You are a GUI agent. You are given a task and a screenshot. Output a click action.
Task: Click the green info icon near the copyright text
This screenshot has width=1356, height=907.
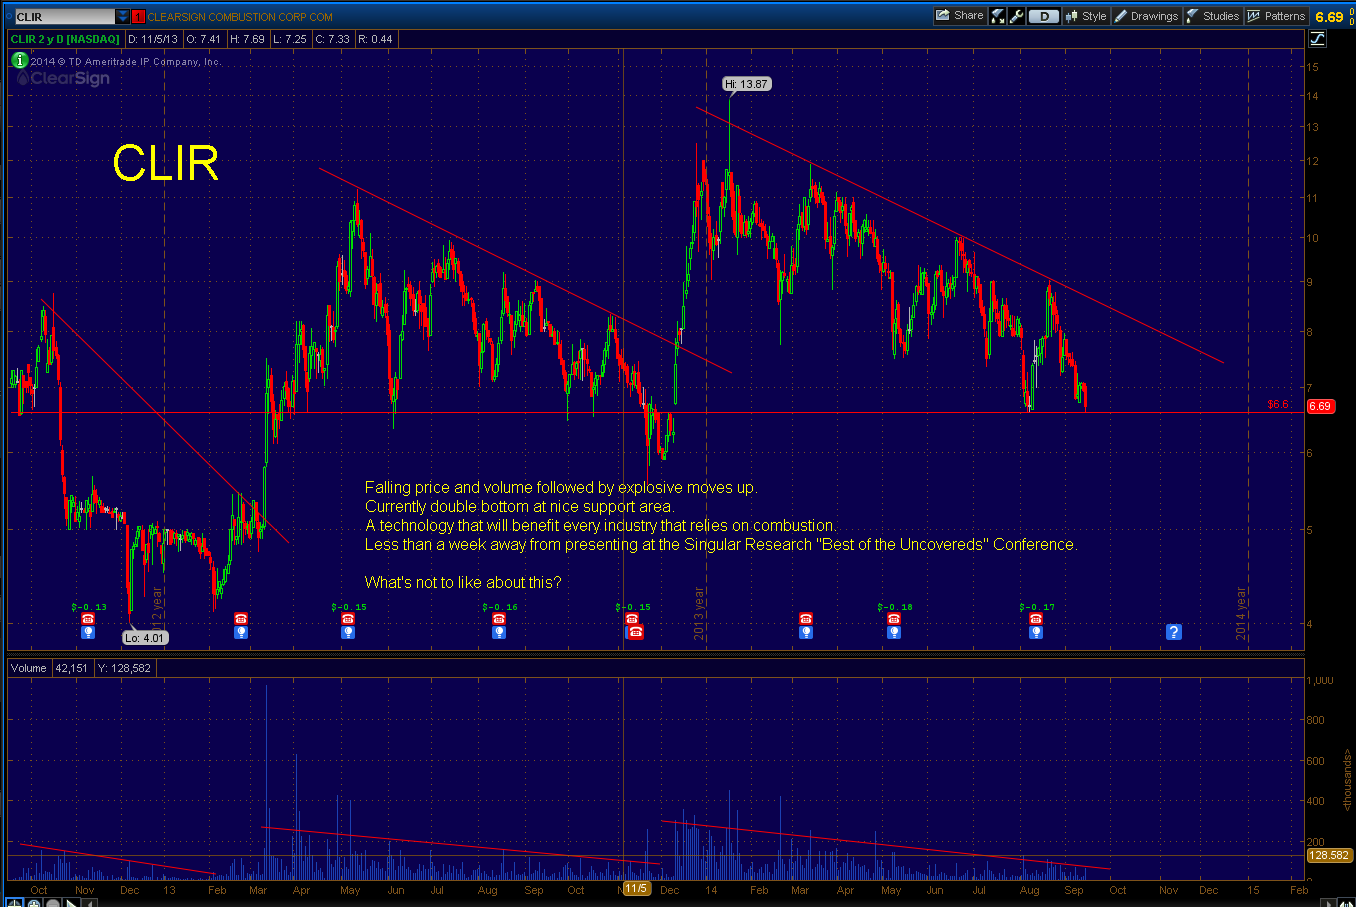click(19, 60)
